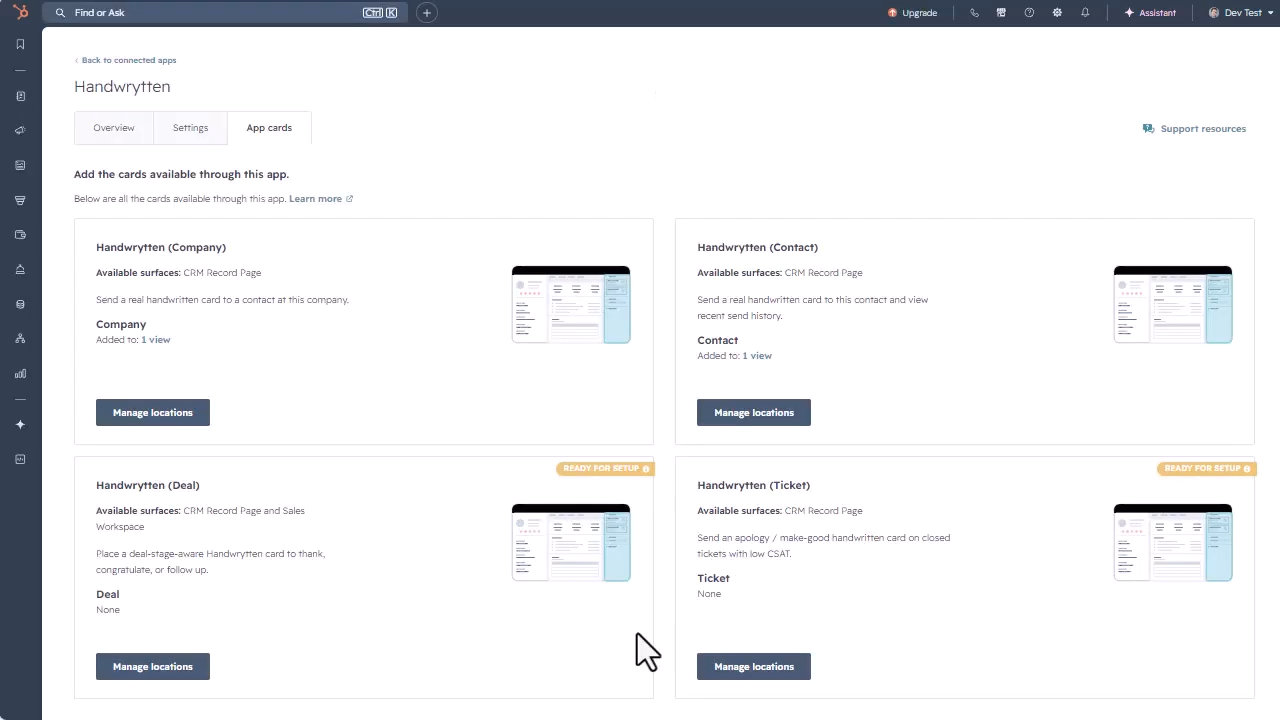Click Manage locations for Handwrytten (Ticket)

(x=754, y=666)
